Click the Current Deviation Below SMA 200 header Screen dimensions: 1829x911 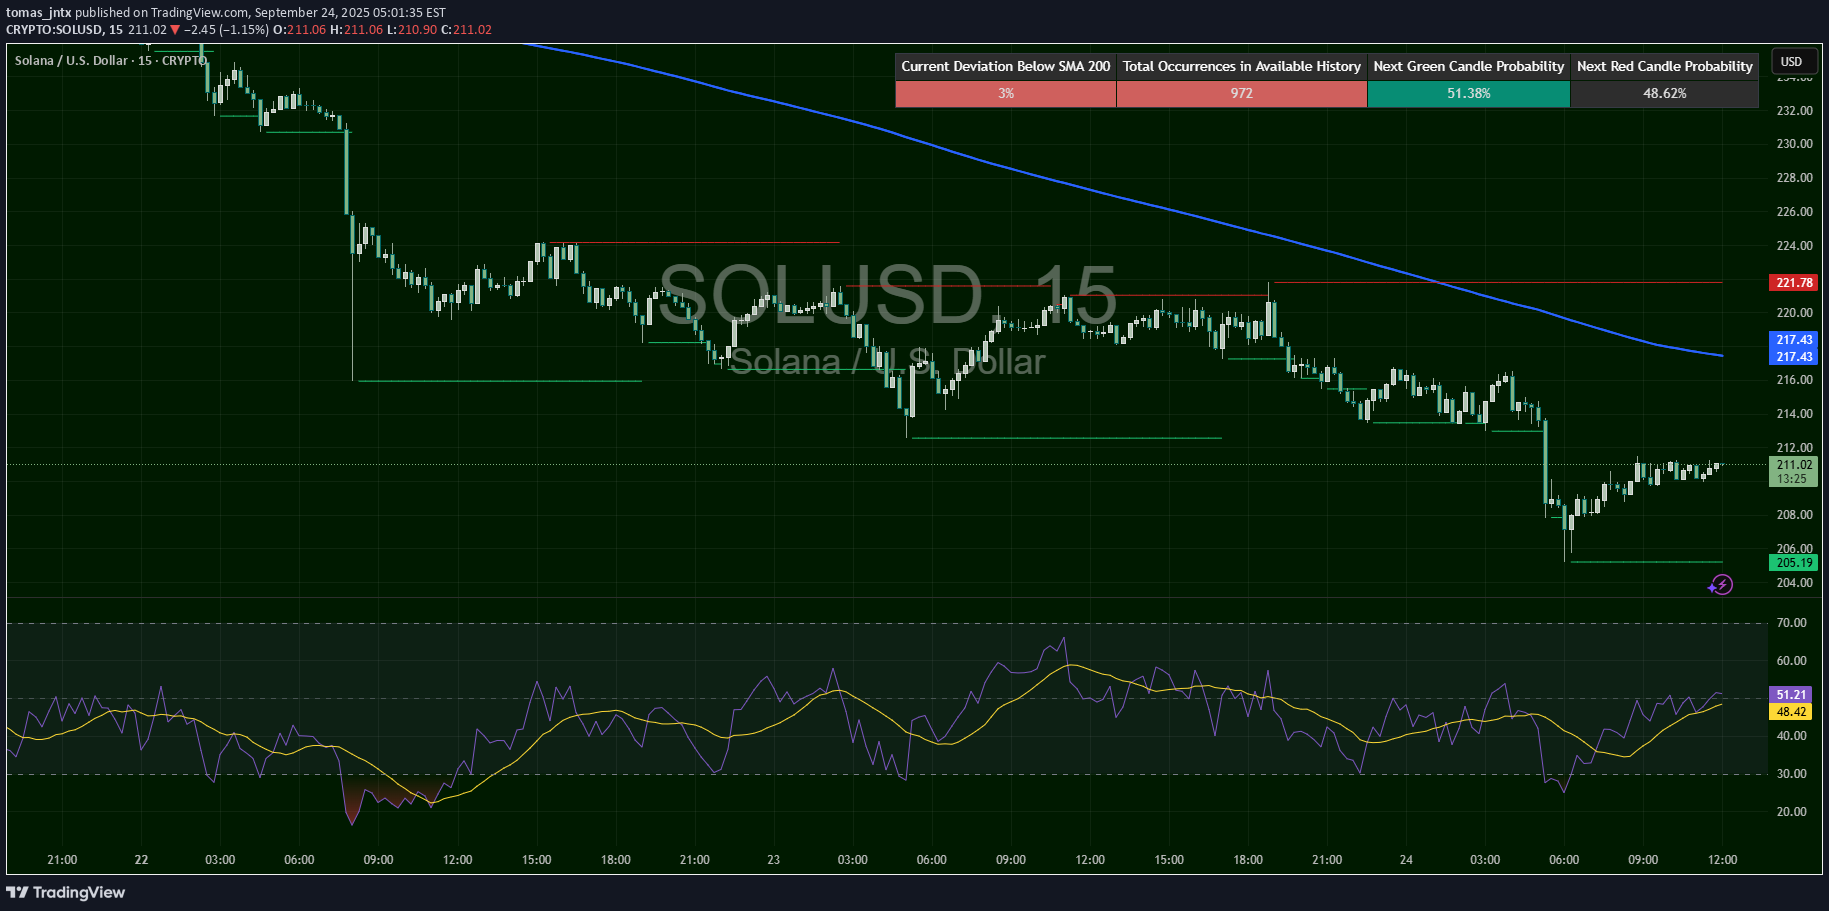coord(1005,66)
